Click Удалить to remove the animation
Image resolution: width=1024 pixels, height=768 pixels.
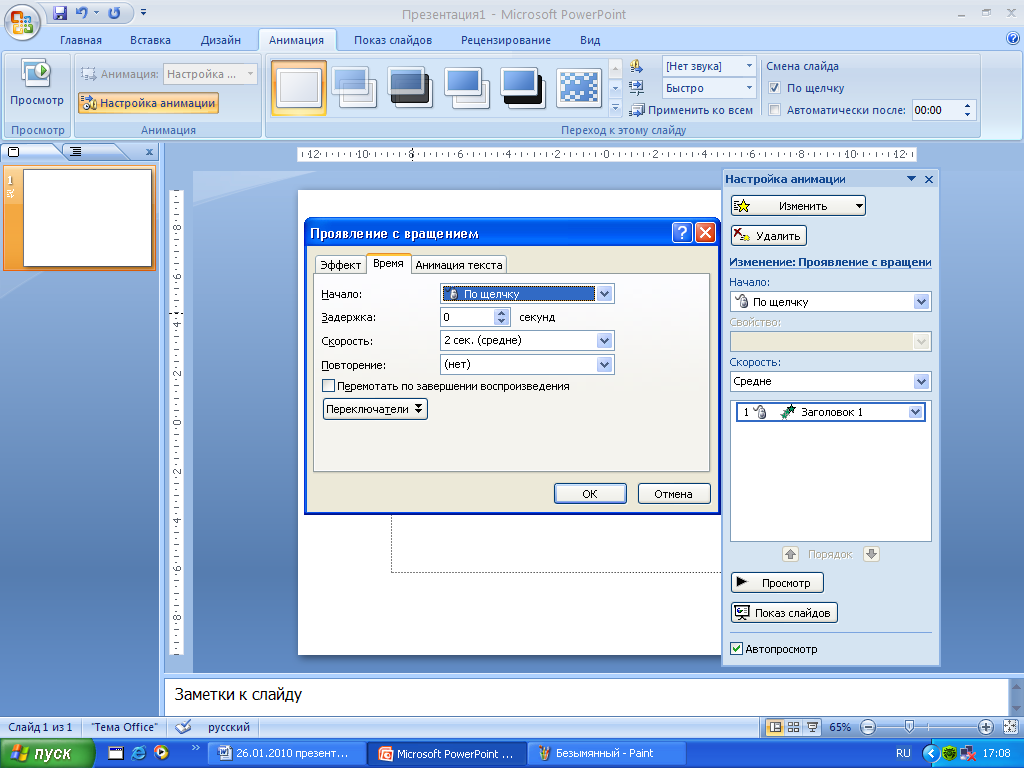click(x=769, y=236)
